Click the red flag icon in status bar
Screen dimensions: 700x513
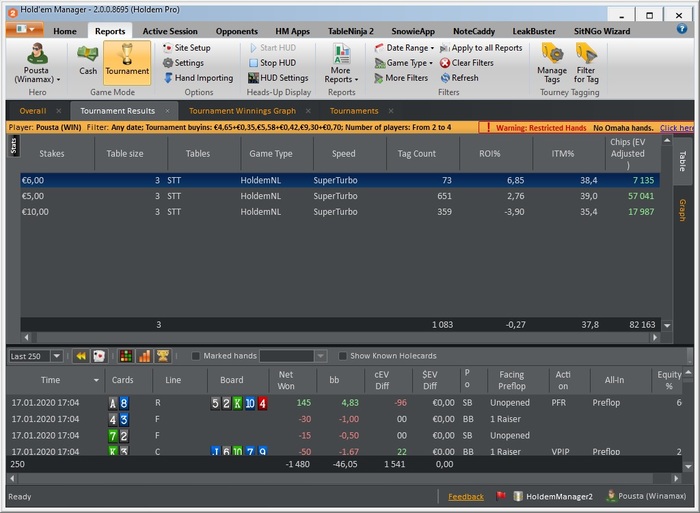coord(501,496)
